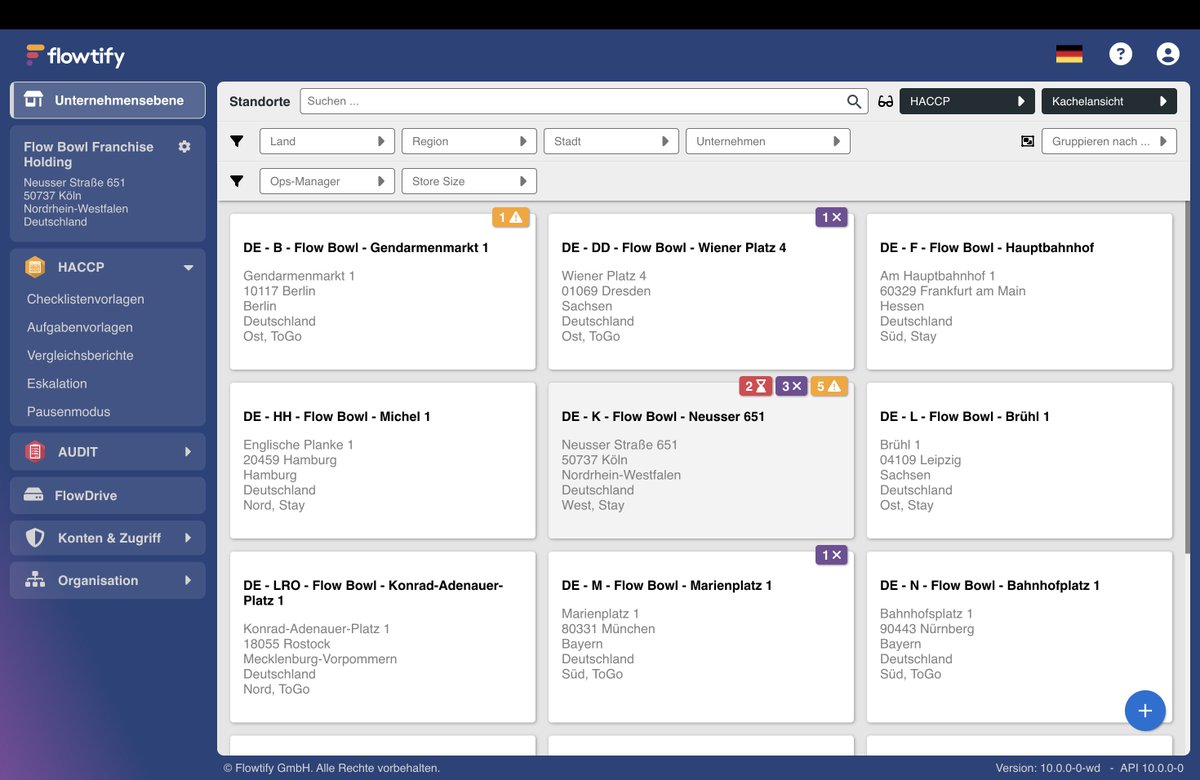This screenshot has width=1200, height=780.
Task: Open Vergleichsberichte menu item
Action: coord(80,355)
